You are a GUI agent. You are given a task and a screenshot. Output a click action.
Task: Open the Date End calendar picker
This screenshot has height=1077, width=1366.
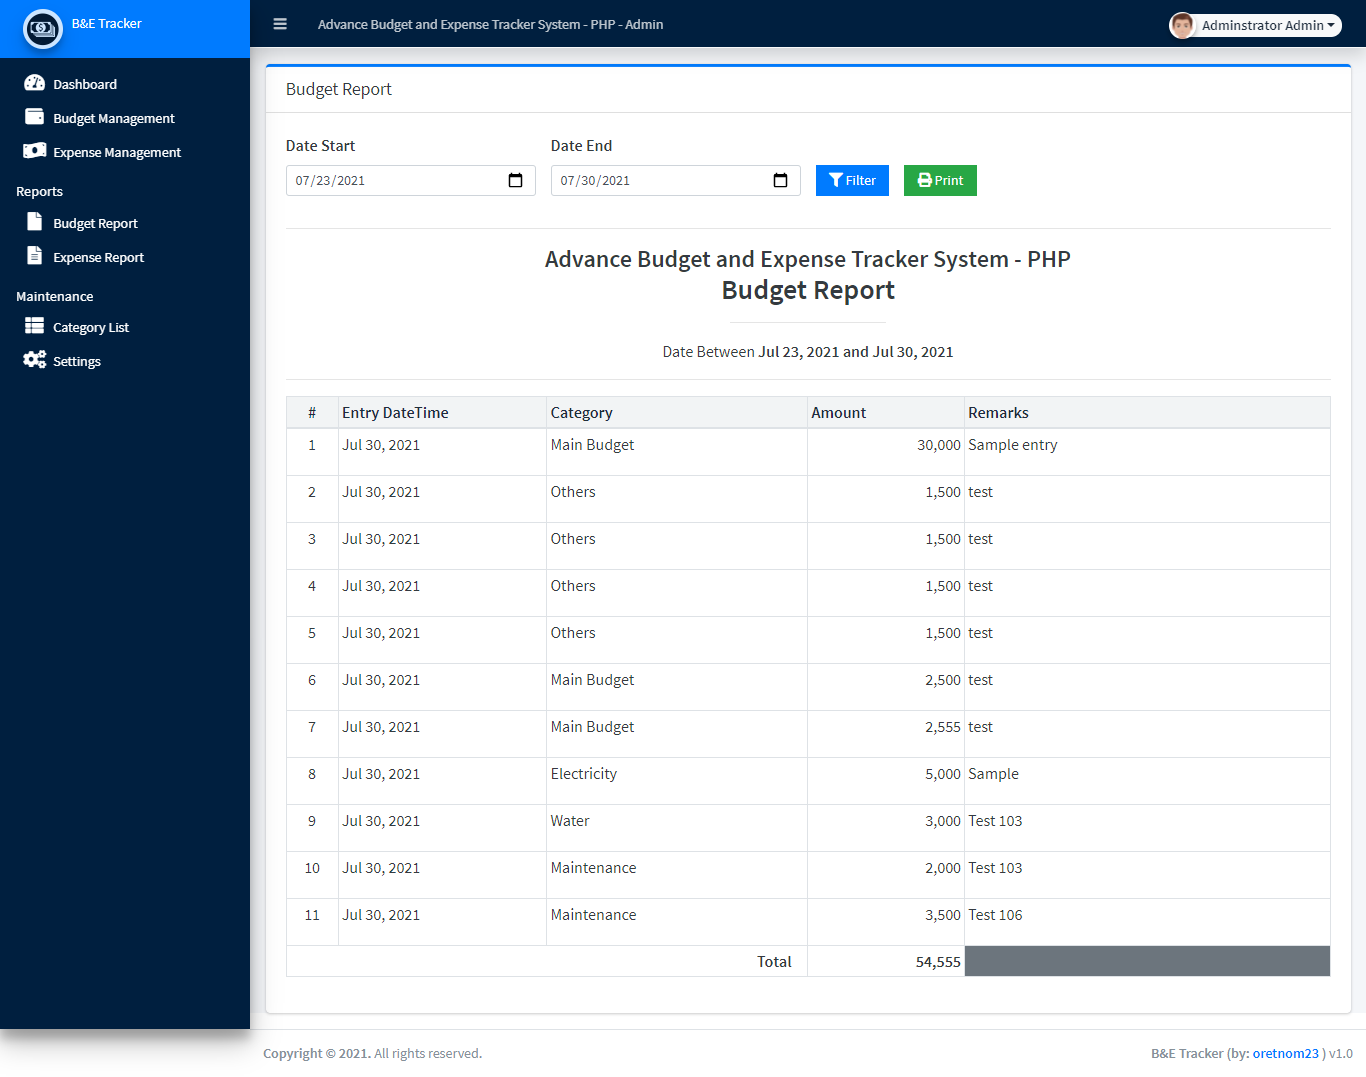781,181
